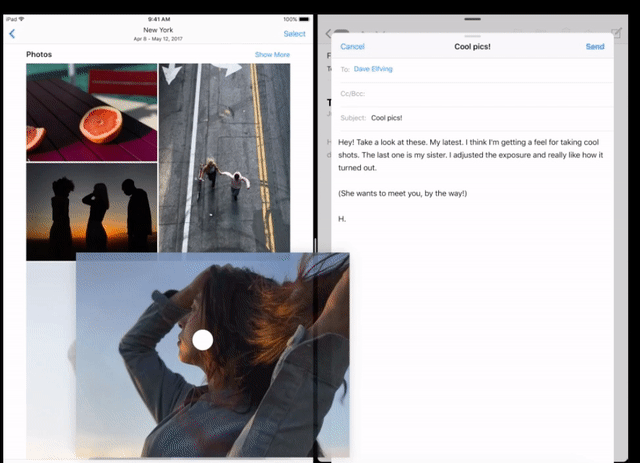Tap the Cc/Bcc field
The image size is (640, 463).
[x=472, y=94]
